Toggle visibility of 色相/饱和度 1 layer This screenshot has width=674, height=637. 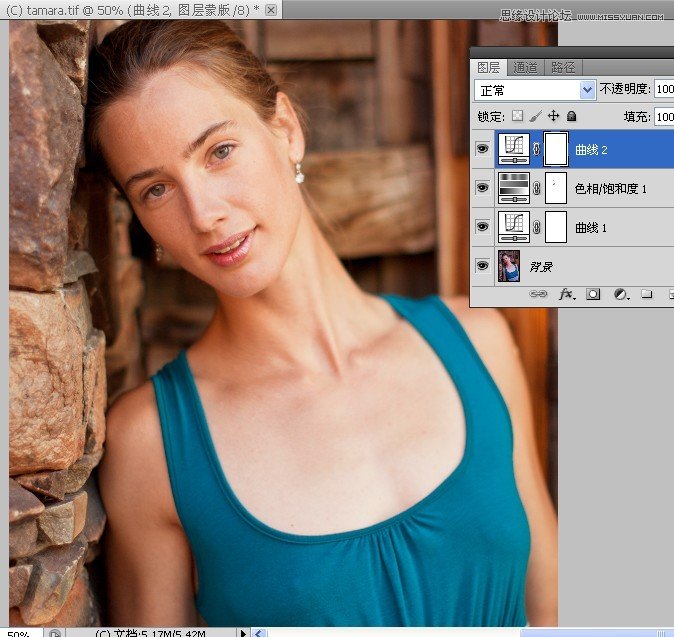point(483,188)
